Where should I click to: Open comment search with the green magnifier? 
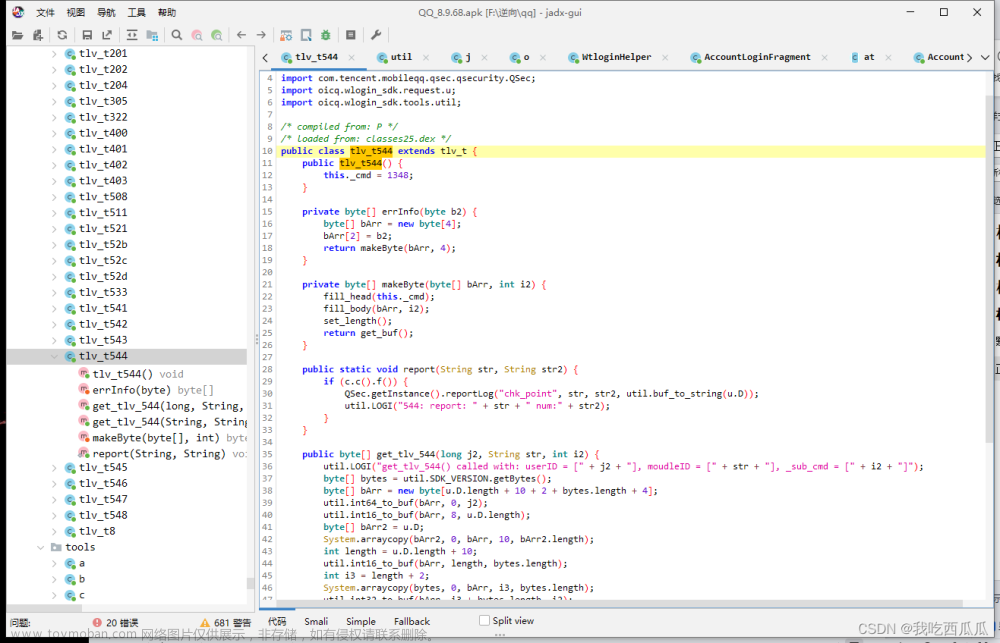pyautogui.click(x=217, y=35)
